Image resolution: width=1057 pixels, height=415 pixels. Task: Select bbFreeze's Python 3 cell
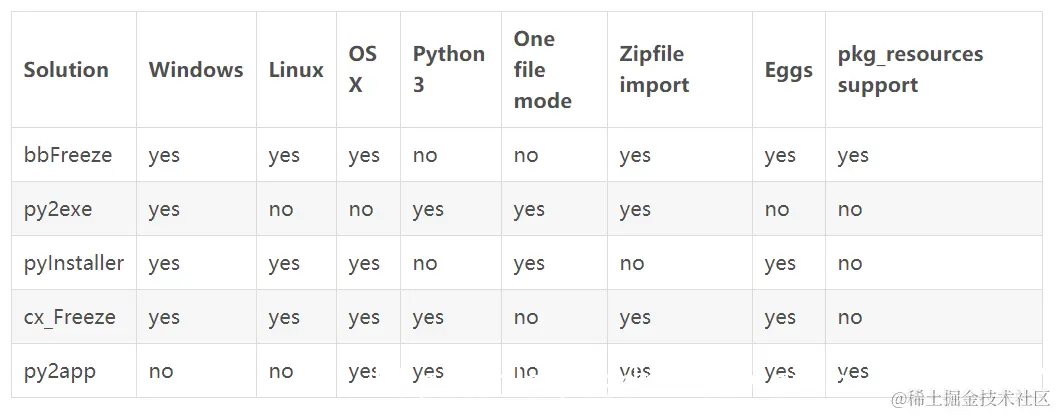click(x=425, y=155)
